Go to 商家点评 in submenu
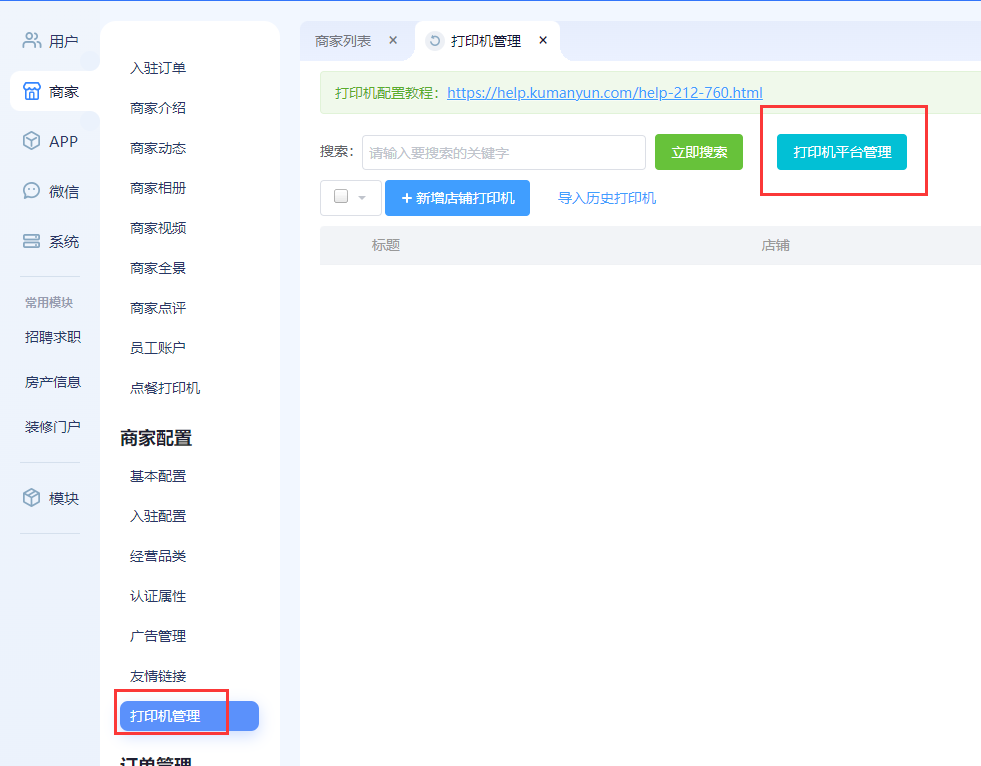The image size is (981, 766). (x=158, y=309)
